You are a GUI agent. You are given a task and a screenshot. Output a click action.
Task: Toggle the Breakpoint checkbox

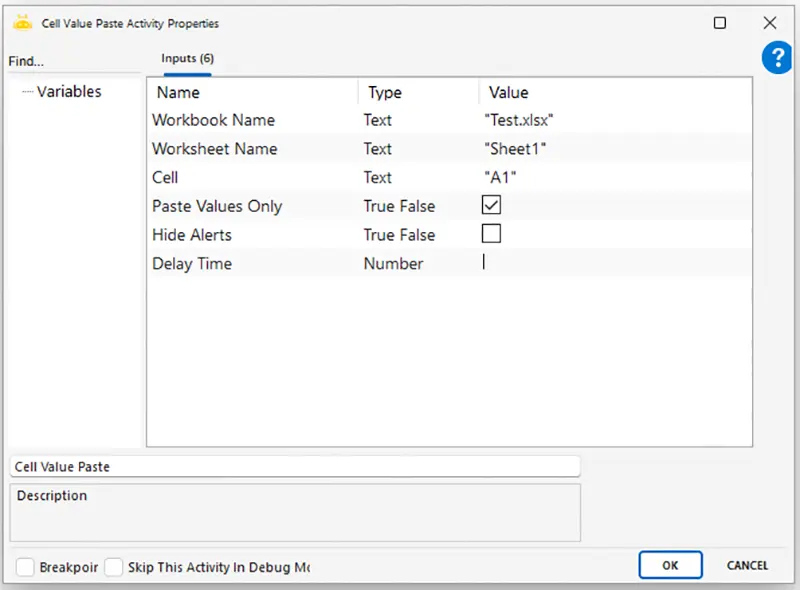25,567
